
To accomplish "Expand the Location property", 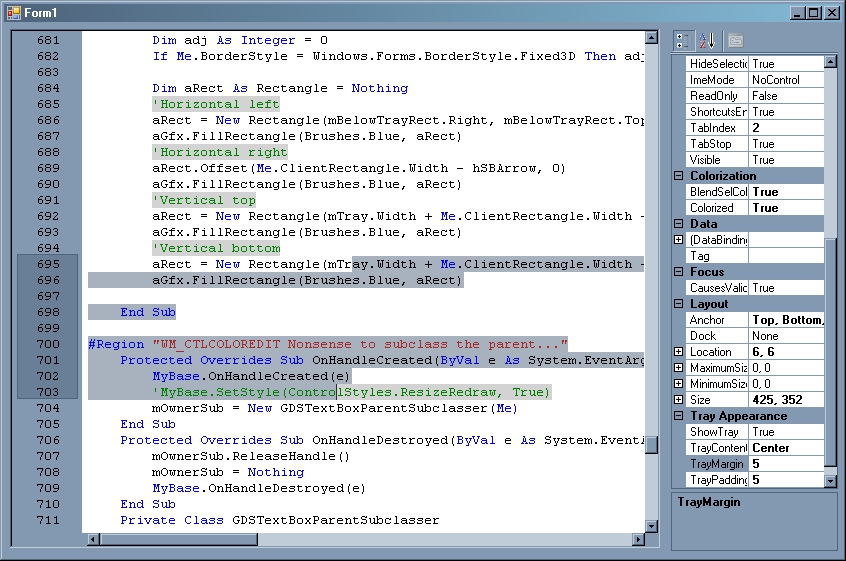I will [679, 352].
